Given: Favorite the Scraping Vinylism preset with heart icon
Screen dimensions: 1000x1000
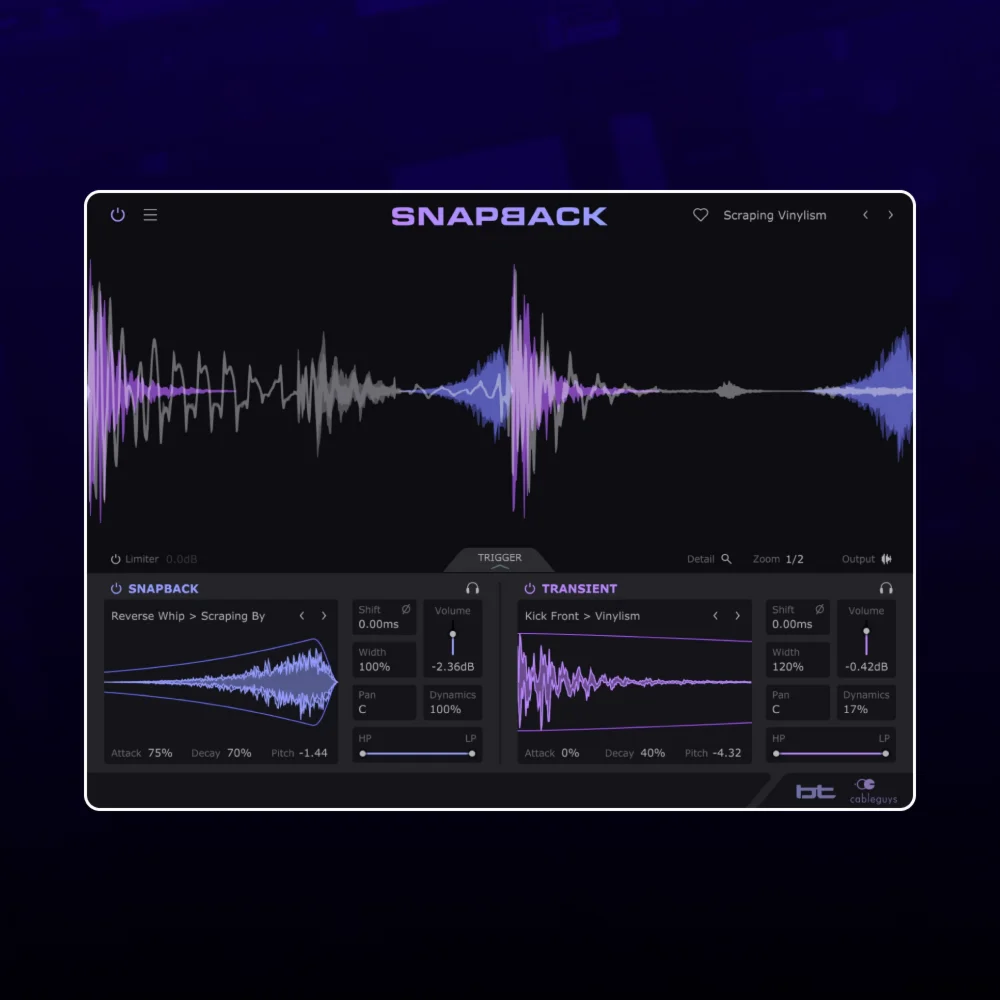Looking at the screenshot, I should pos(700,216).
